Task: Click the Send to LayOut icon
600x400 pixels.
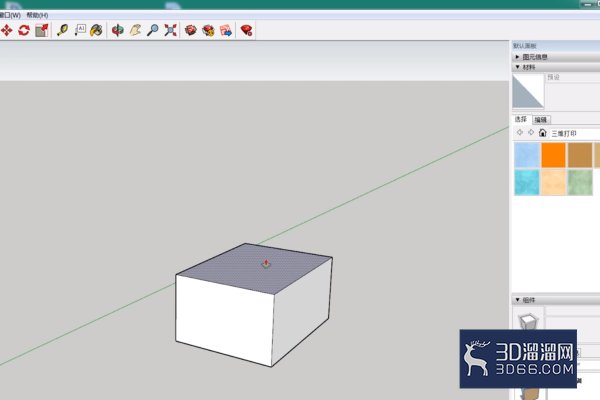Action: 226,30
